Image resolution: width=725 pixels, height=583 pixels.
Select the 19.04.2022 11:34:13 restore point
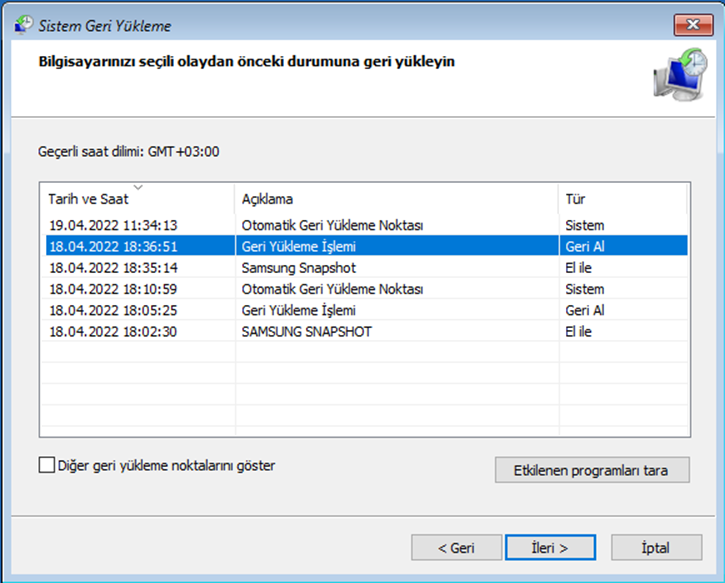click(x=367, y=225)
